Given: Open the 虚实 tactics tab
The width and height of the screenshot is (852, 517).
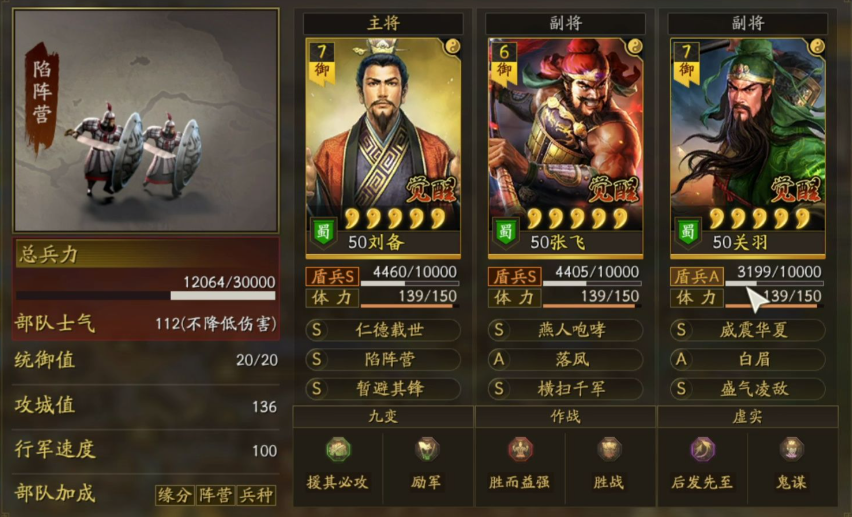Looking at the screenshot, I should 748,416.
